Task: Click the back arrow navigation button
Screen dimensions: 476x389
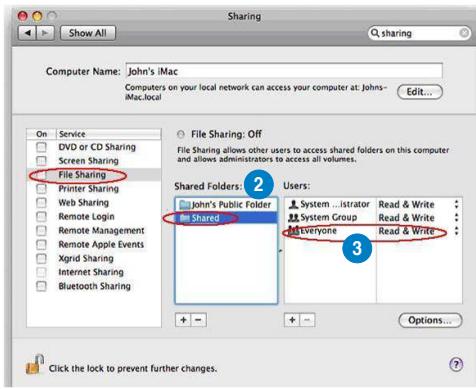Action: [x=28, y=33]
